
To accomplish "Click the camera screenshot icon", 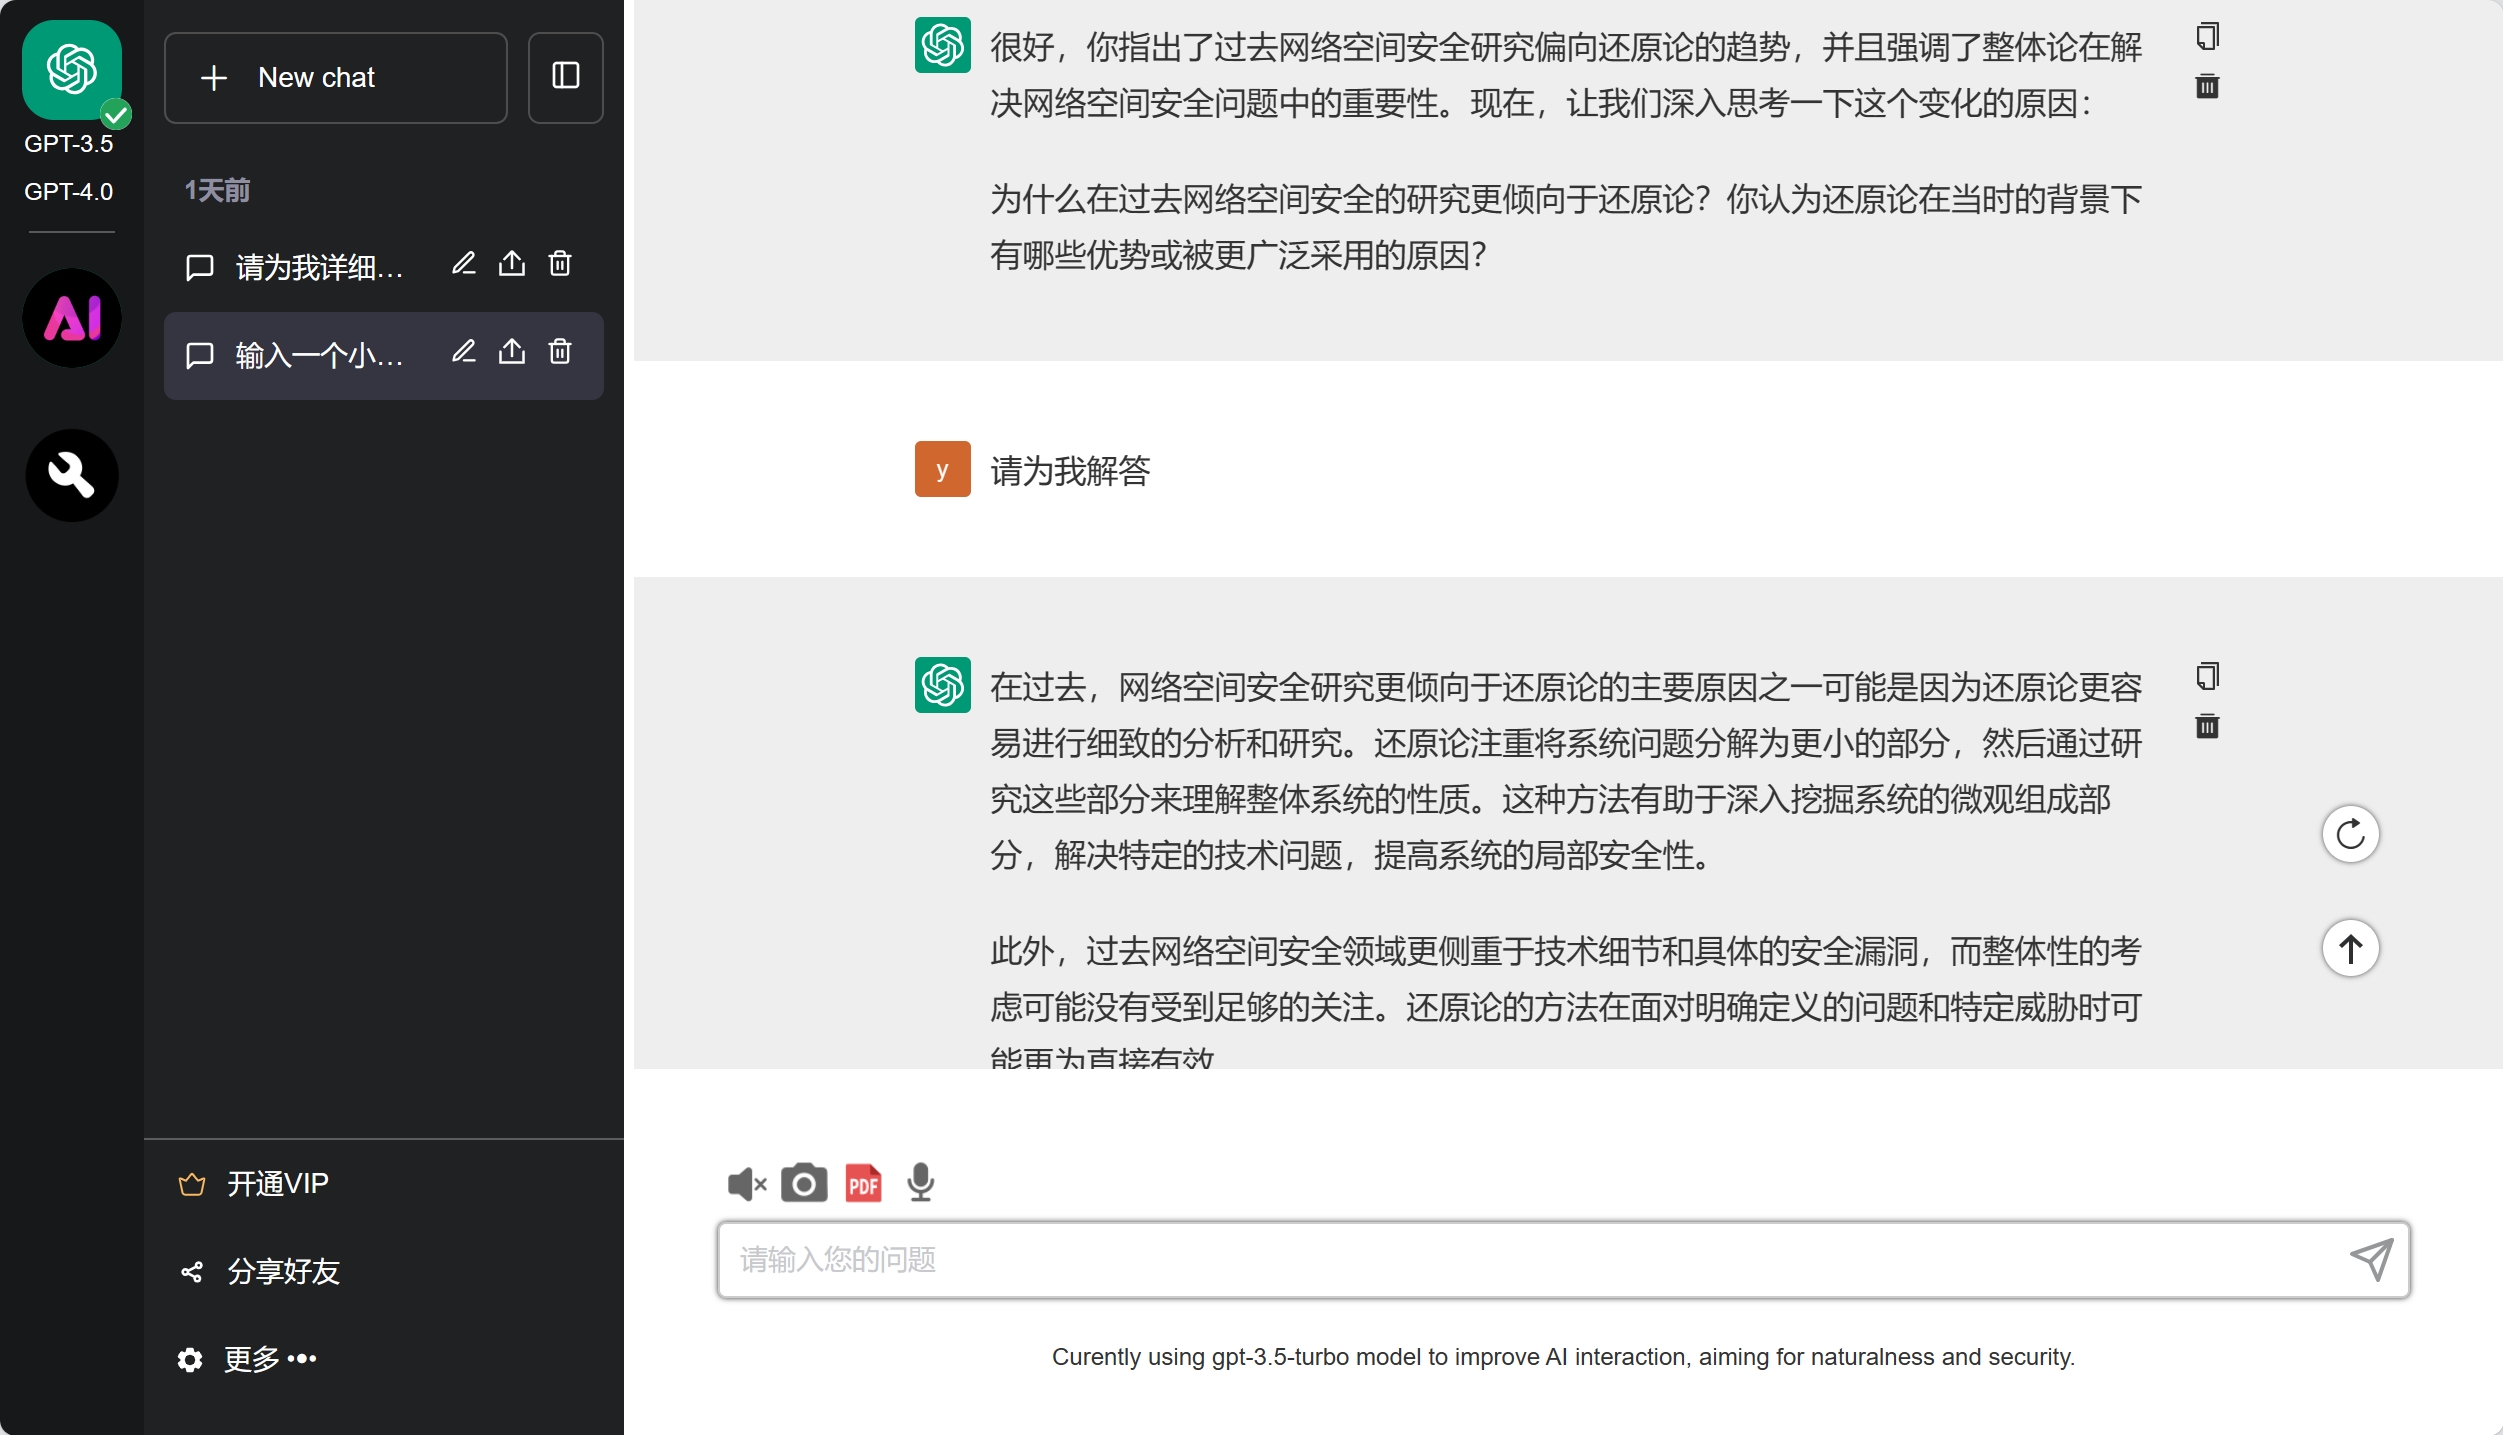I will coord(804,1184).
